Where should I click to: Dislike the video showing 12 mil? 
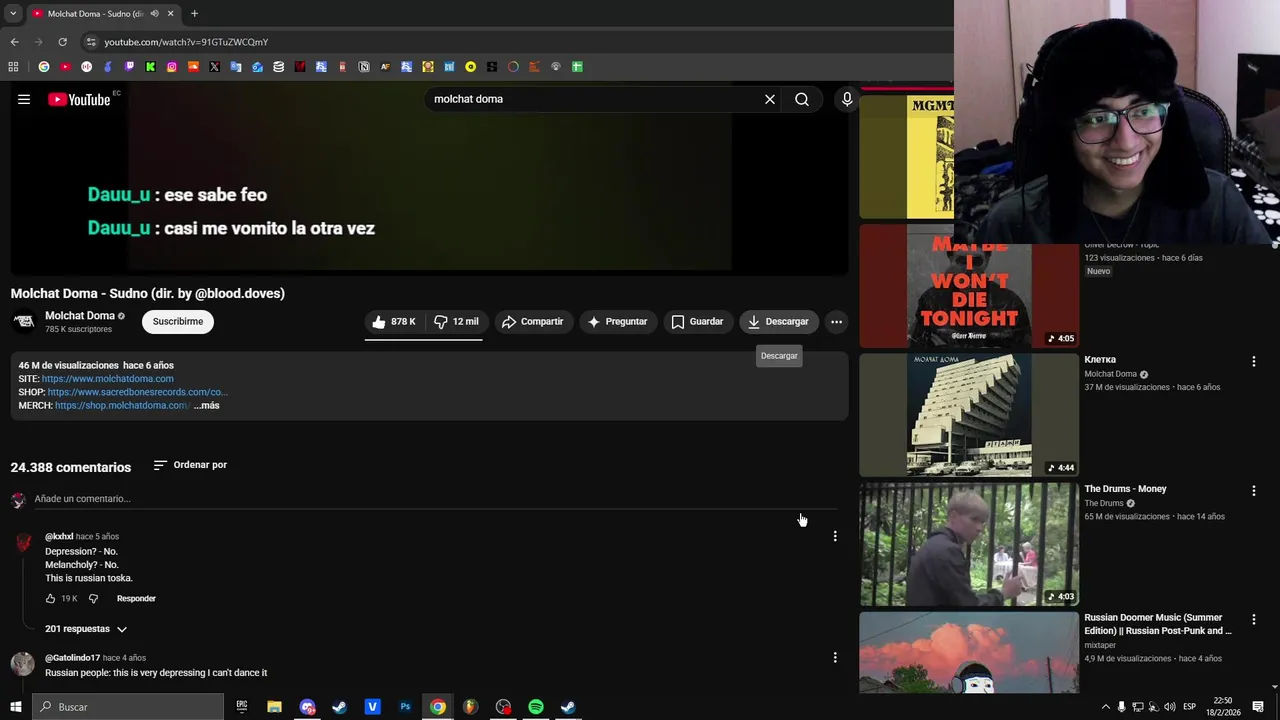point(456,321)
